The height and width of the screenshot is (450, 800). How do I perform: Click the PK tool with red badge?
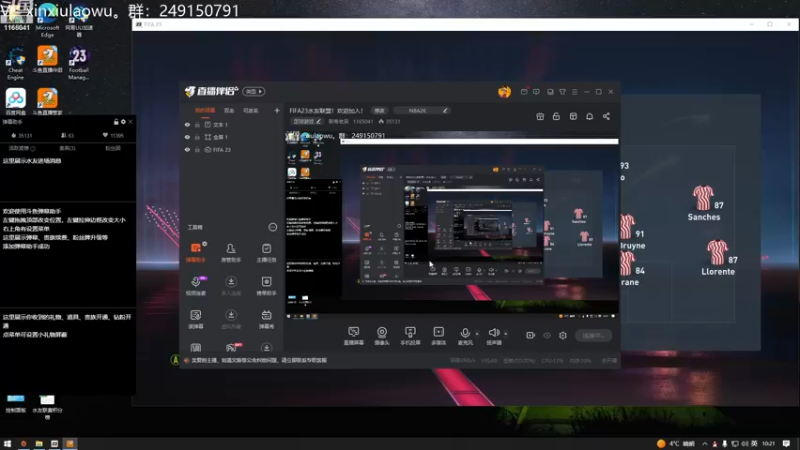[231, 348]
